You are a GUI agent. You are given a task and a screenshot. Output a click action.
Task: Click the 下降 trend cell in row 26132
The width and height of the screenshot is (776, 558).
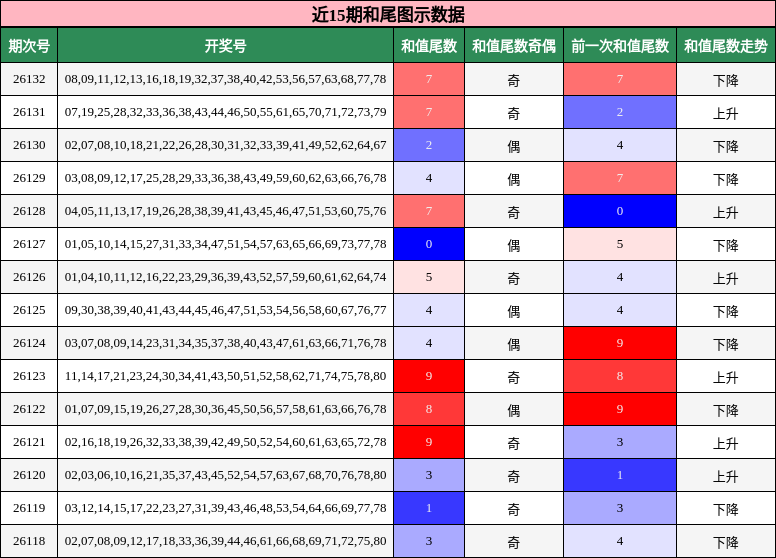(726, 79)
